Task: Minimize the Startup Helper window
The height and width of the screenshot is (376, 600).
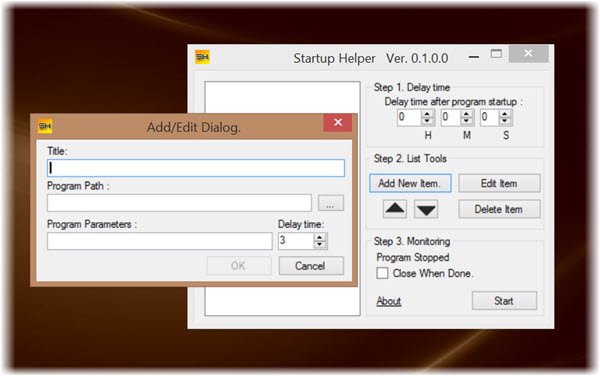Action: [474, 57]
